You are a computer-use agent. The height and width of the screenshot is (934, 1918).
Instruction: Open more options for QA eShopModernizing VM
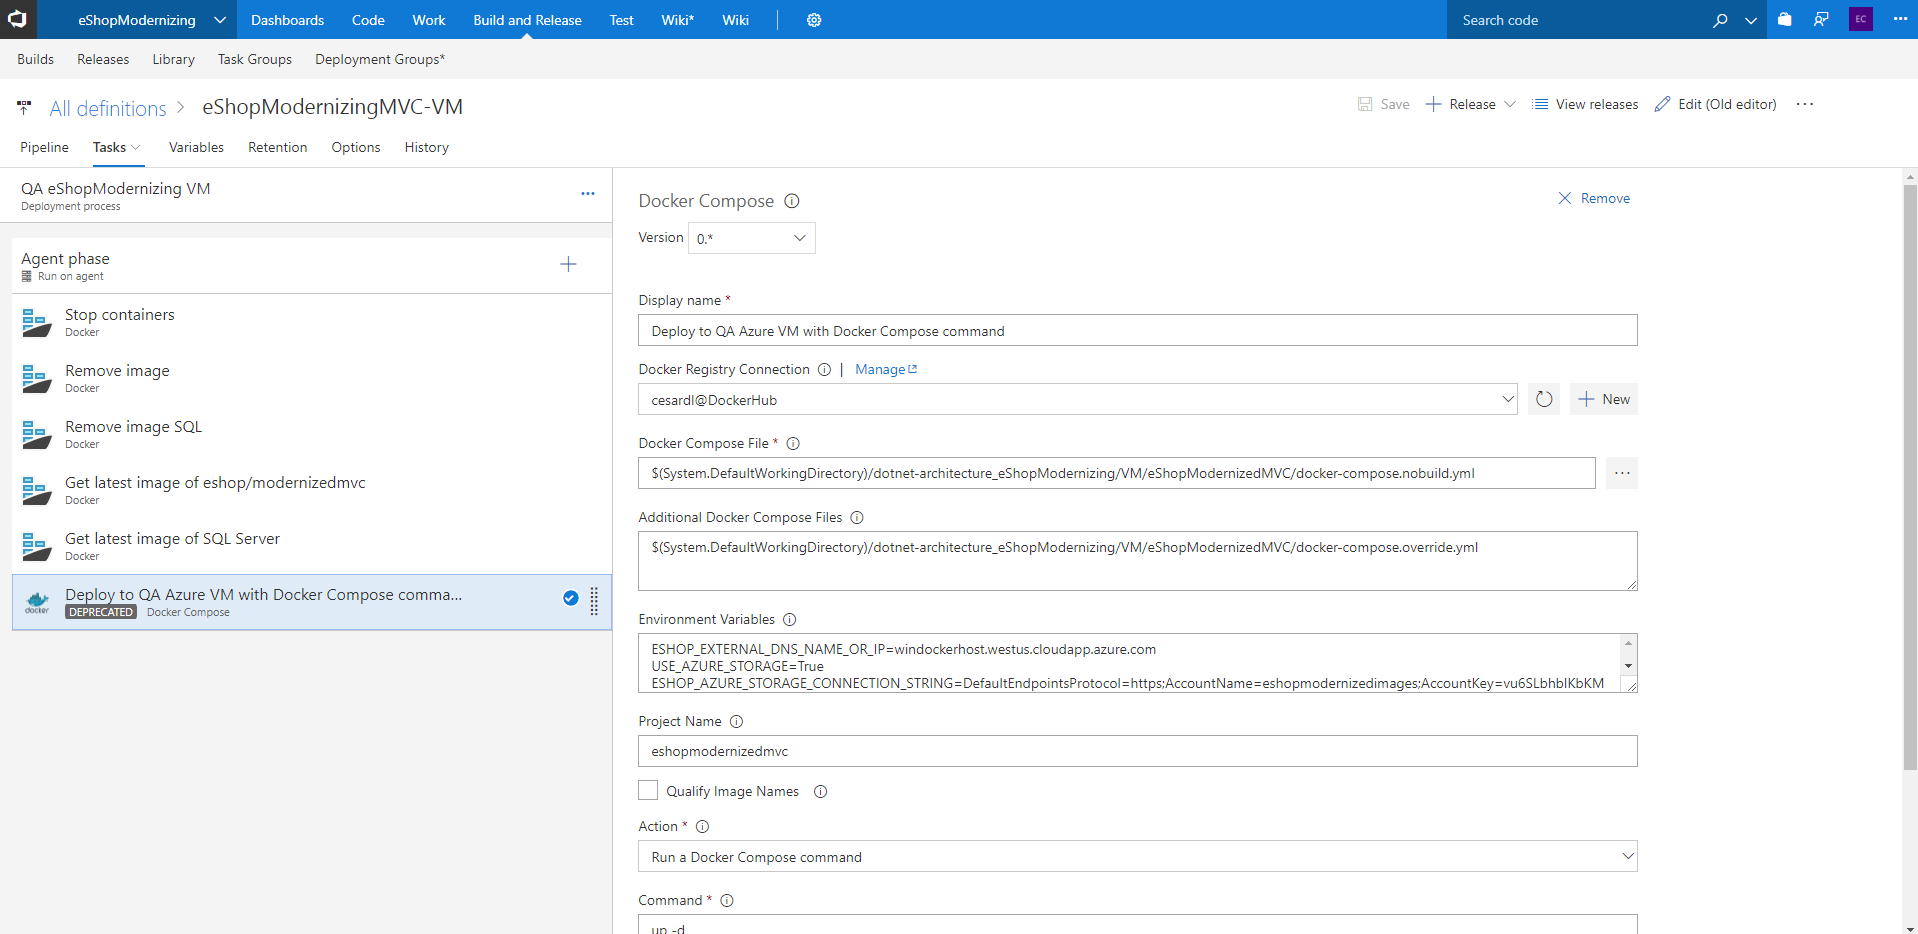pyautogui.click(x=588, y=194)
